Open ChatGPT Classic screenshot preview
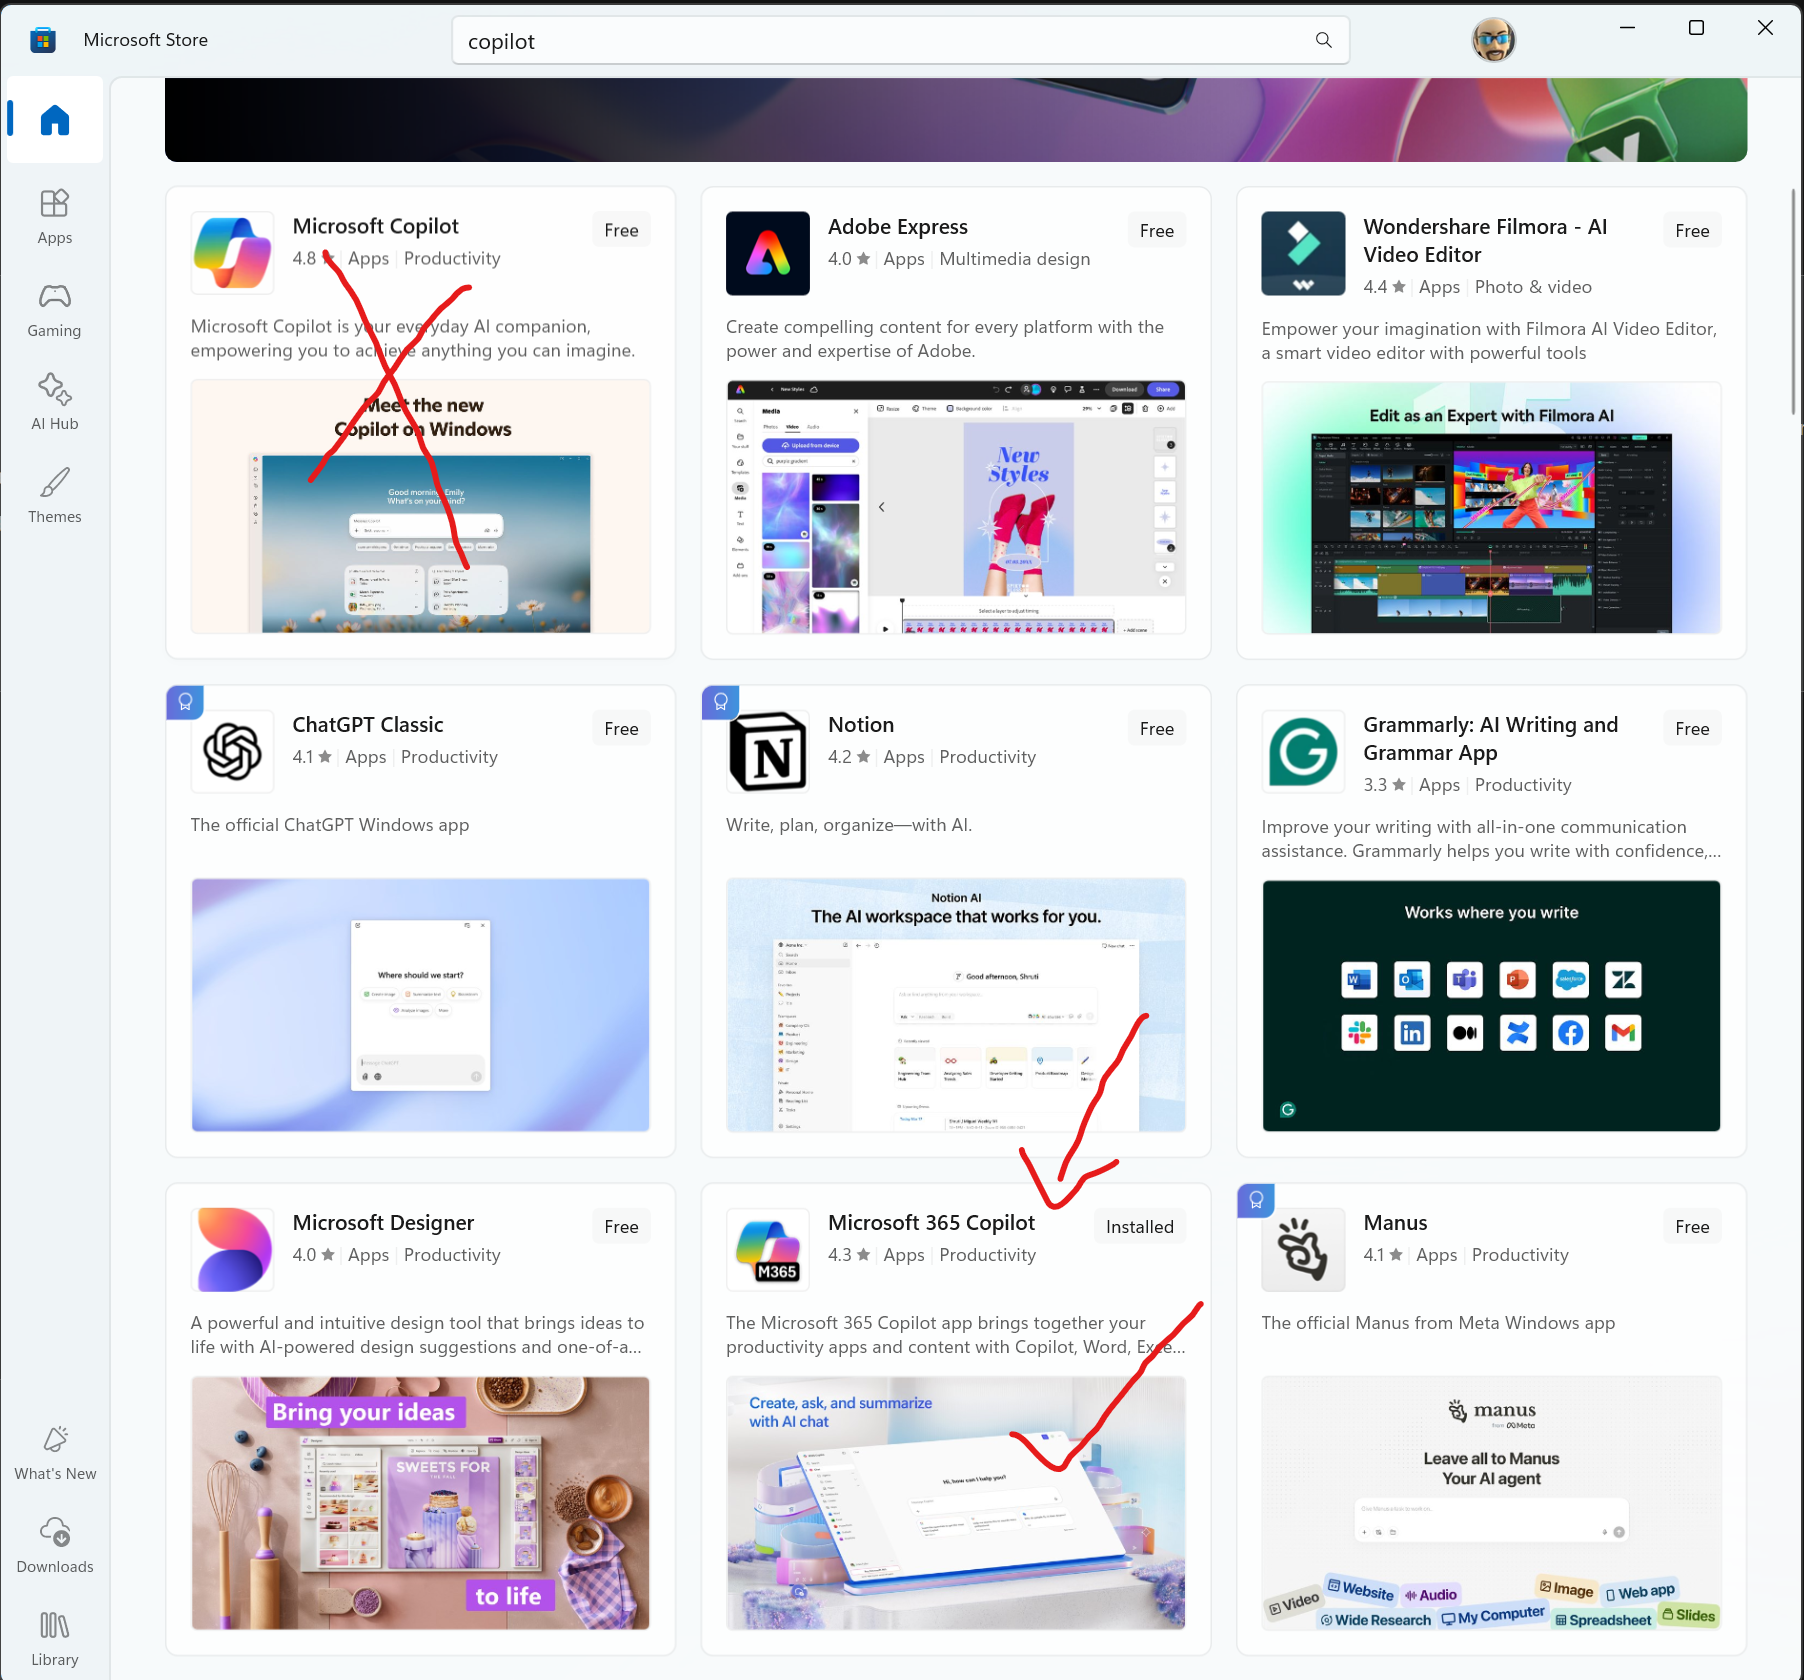 click(421, 1005)
